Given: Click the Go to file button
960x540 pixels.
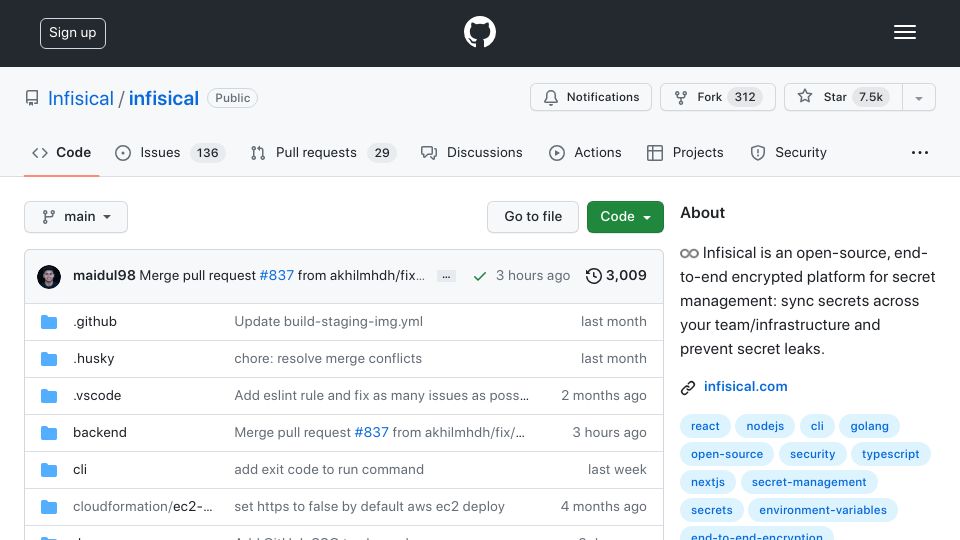Looking at the screenshot, I should 533,217.
